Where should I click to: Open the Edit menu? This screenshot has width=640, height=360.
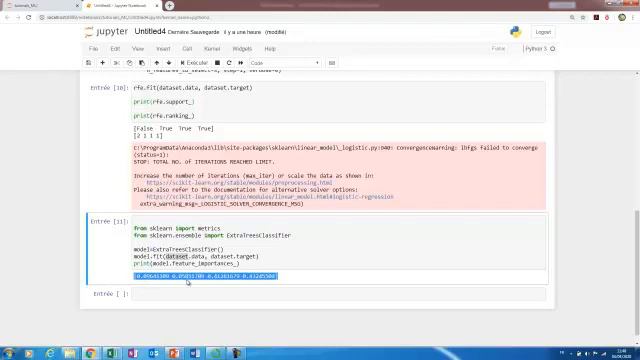[115, 49]
